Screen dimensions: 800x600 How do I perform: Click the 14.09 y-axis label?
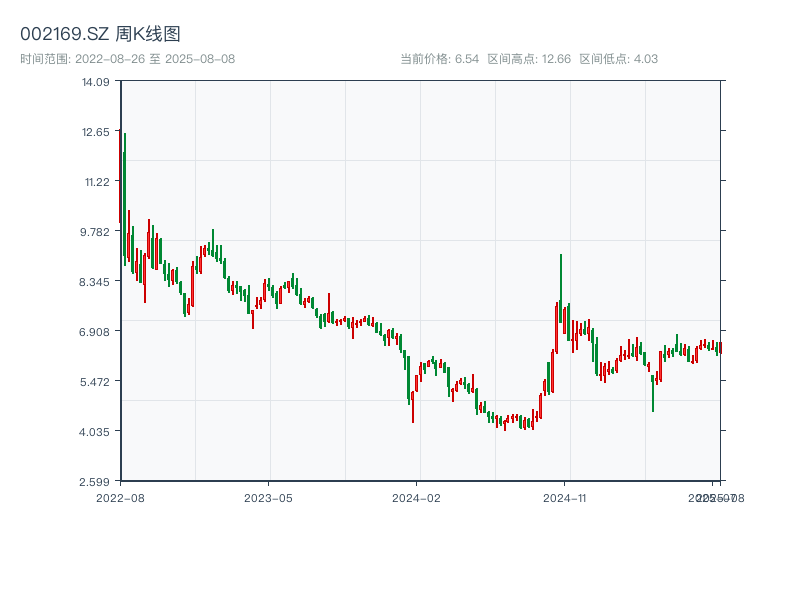tap(96, 82)
